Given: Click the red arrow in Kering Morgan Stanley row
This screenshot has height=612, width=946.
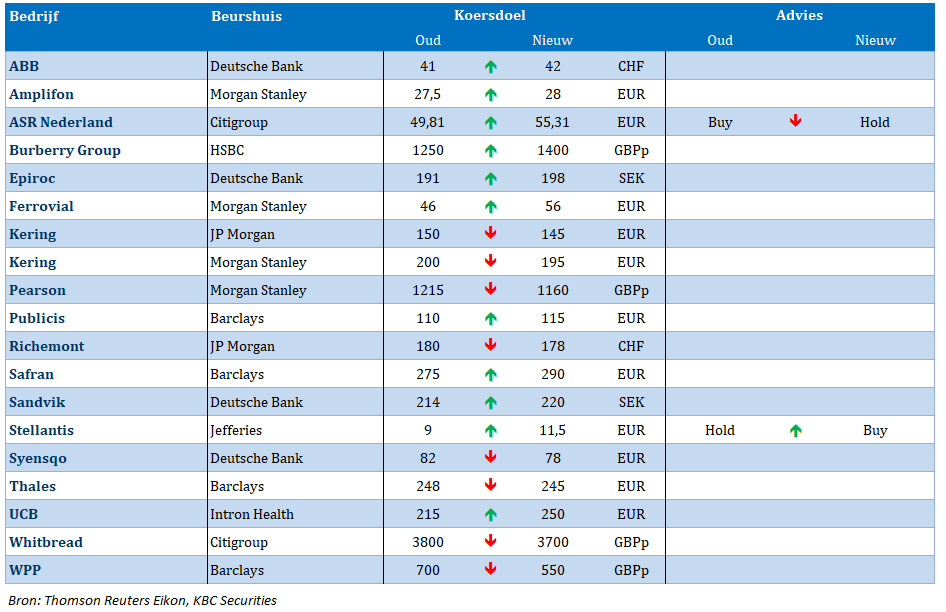Looking at the screenshot, I should click(x=490, y=261).
